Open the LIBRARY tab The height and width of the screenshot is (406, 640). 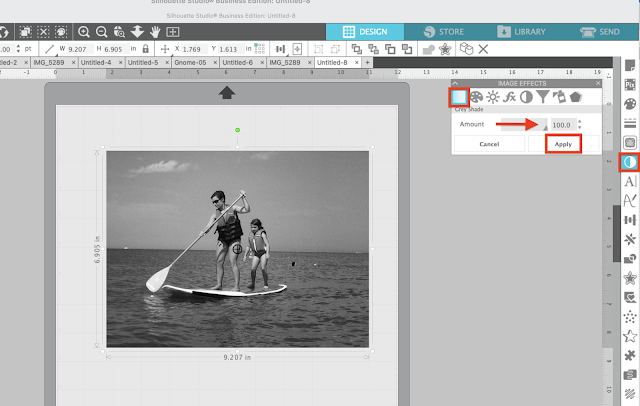click(521, 32)
